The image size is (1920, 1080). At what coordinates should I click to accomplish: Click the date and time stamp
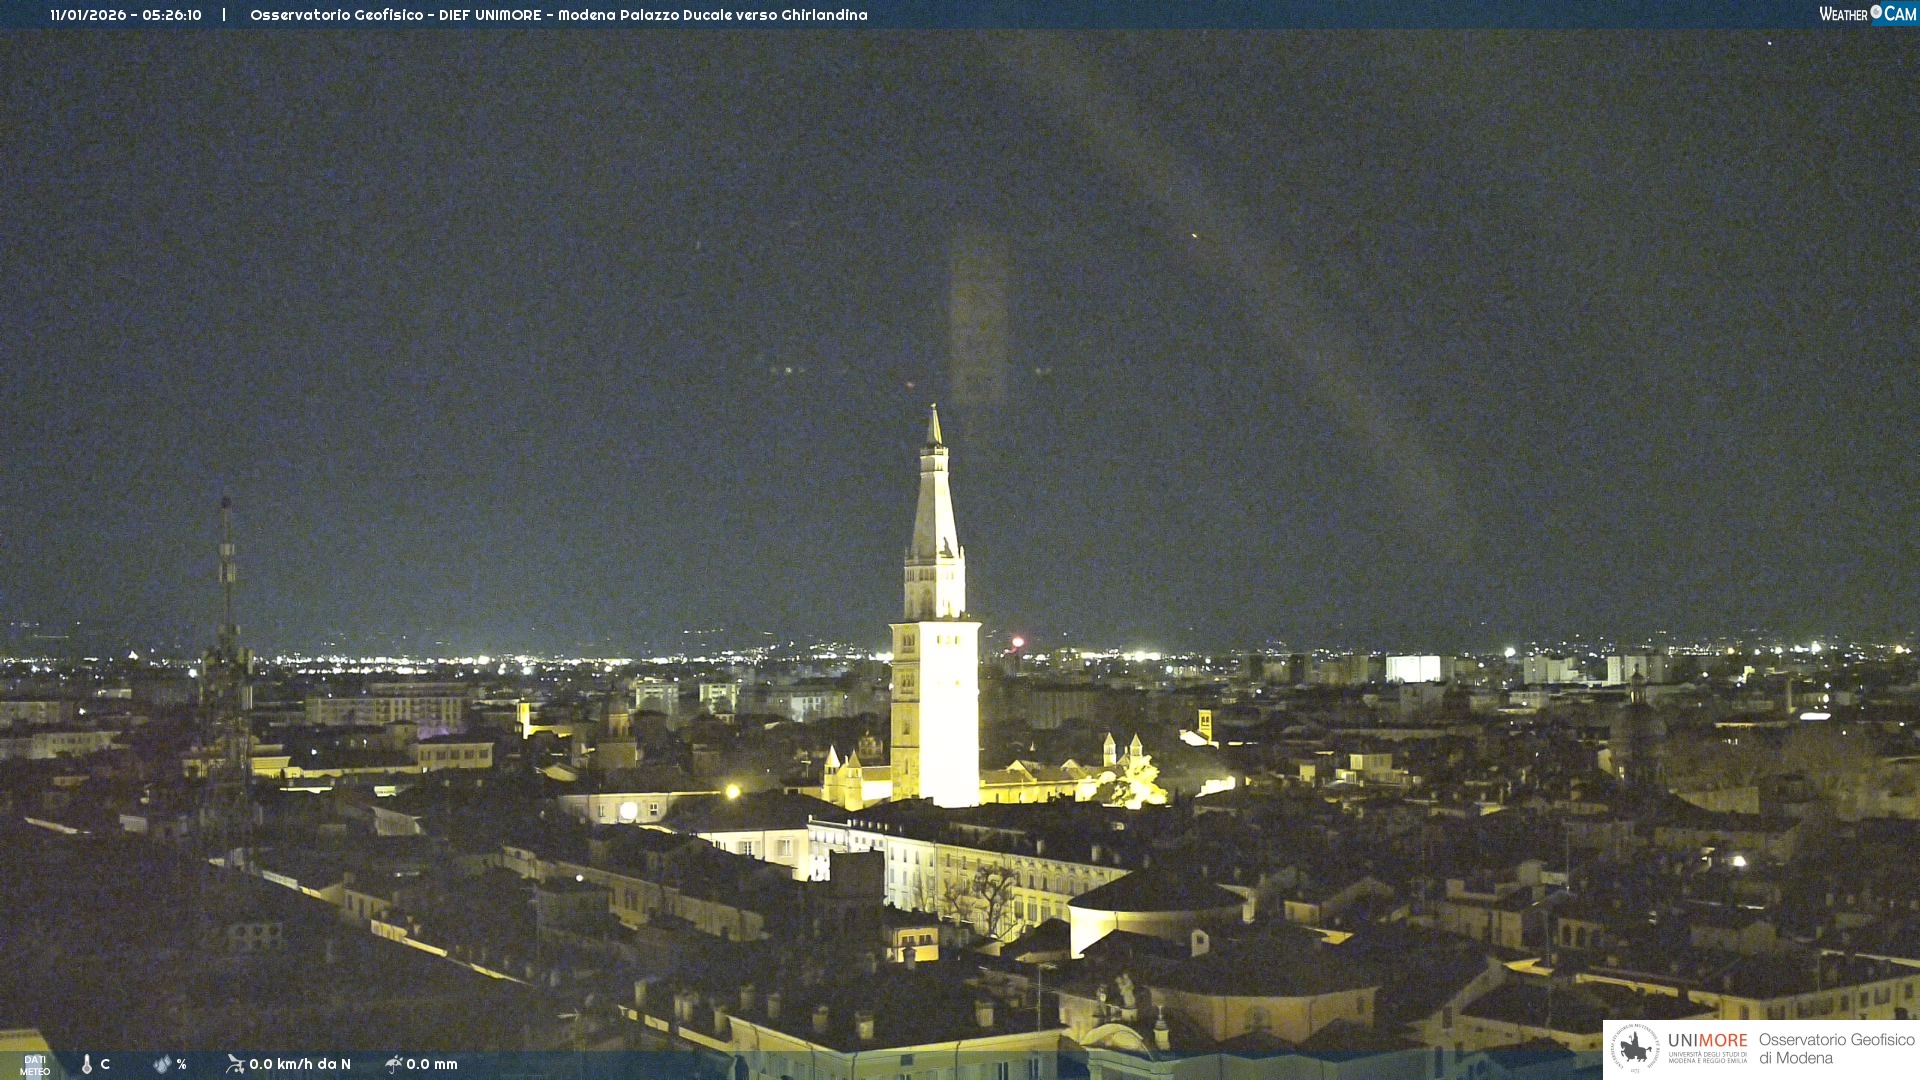(126, 15)
